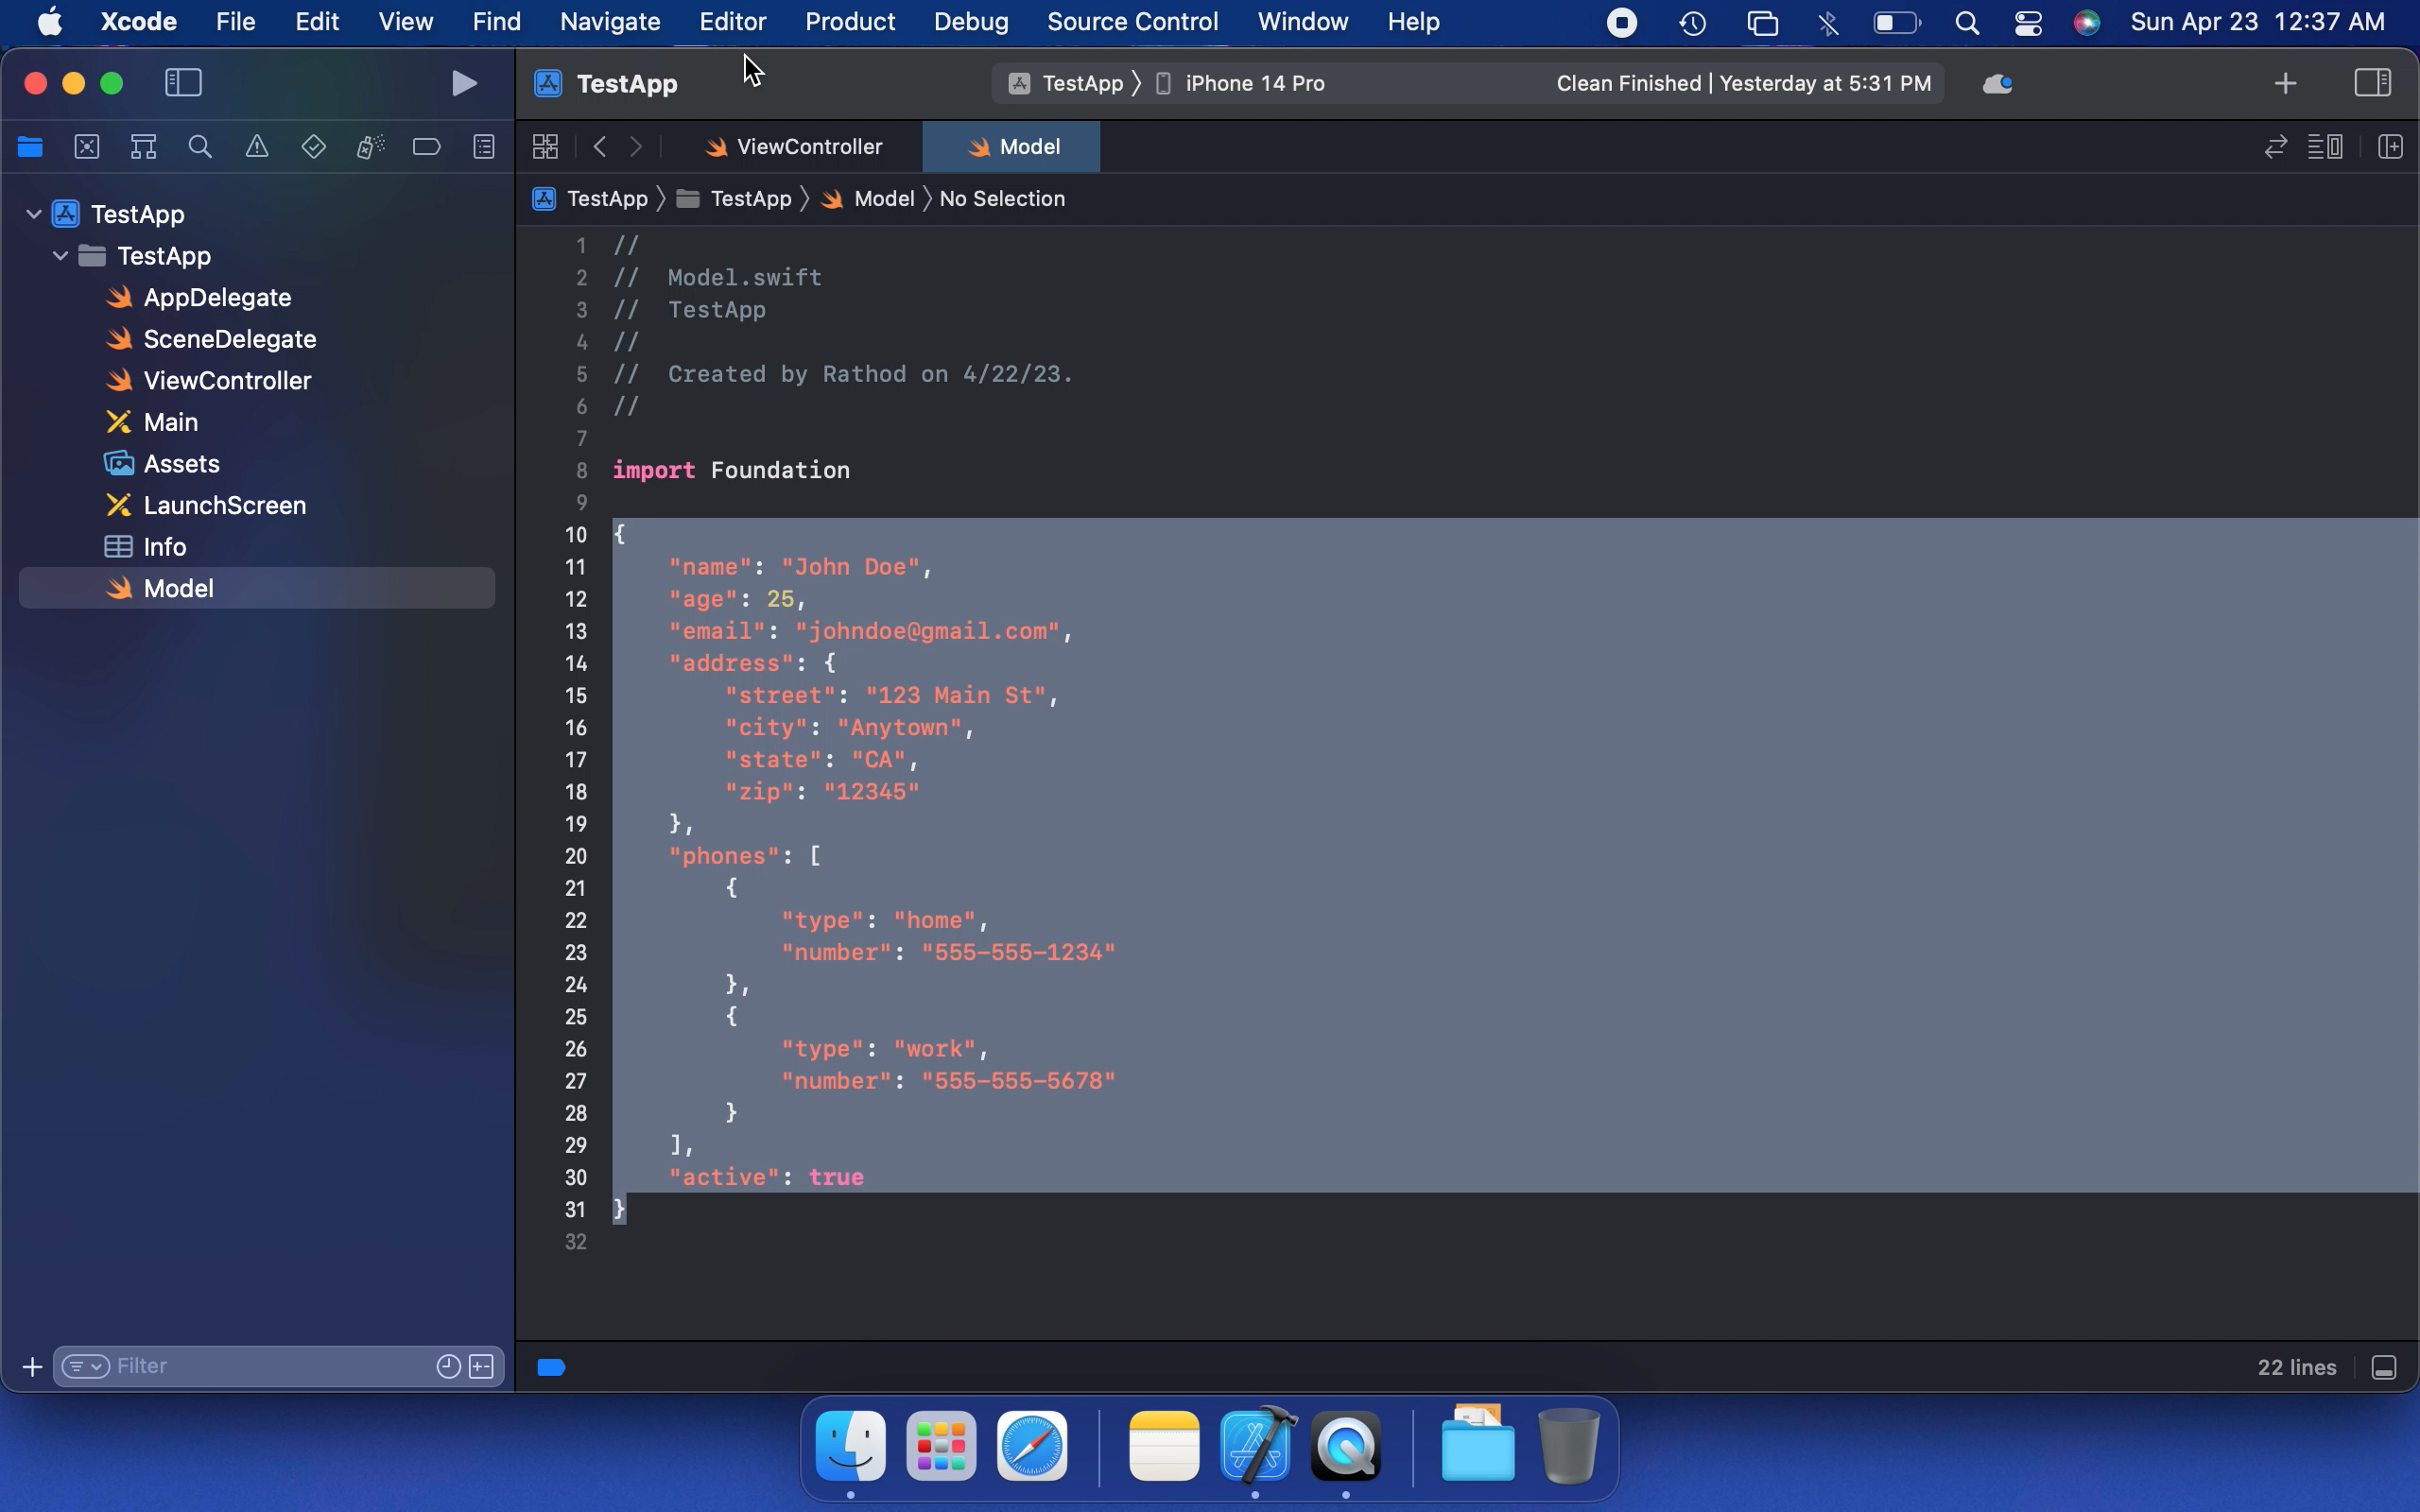Click the related items grid icon
The image size is (2420, 1512).
[545, 147]
